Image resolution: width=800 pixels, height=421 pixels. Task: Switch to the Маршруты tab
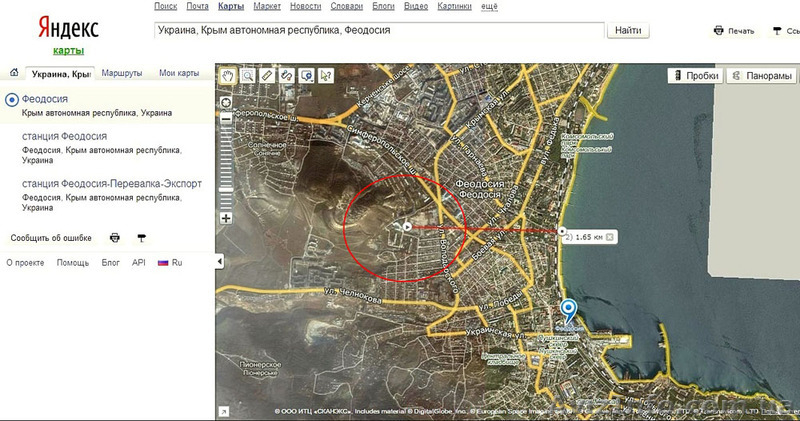click(122, 74)
